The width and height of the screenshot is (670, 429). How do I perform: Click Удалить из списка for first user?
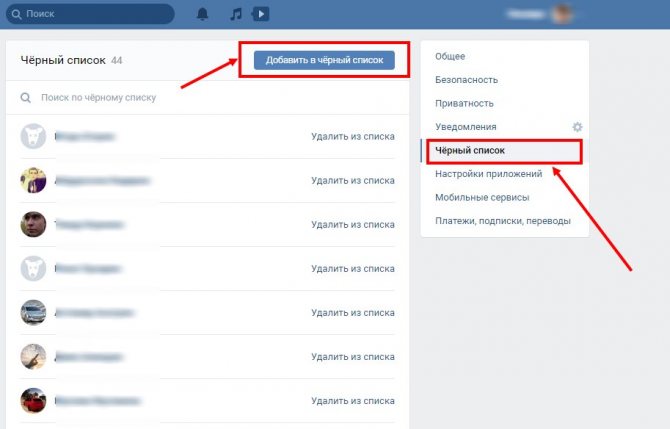click(x=353, y=137)
